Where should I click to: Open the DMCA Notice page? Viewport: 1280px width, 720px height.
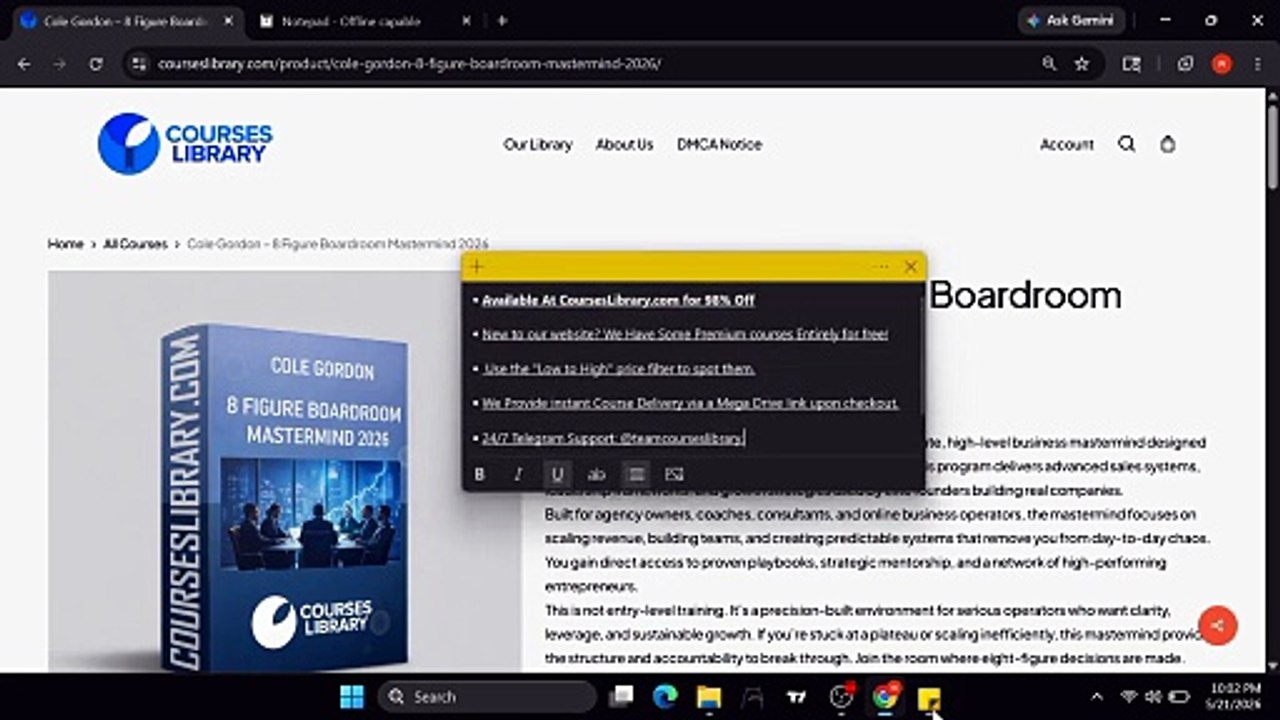click(x=719, y=144)
